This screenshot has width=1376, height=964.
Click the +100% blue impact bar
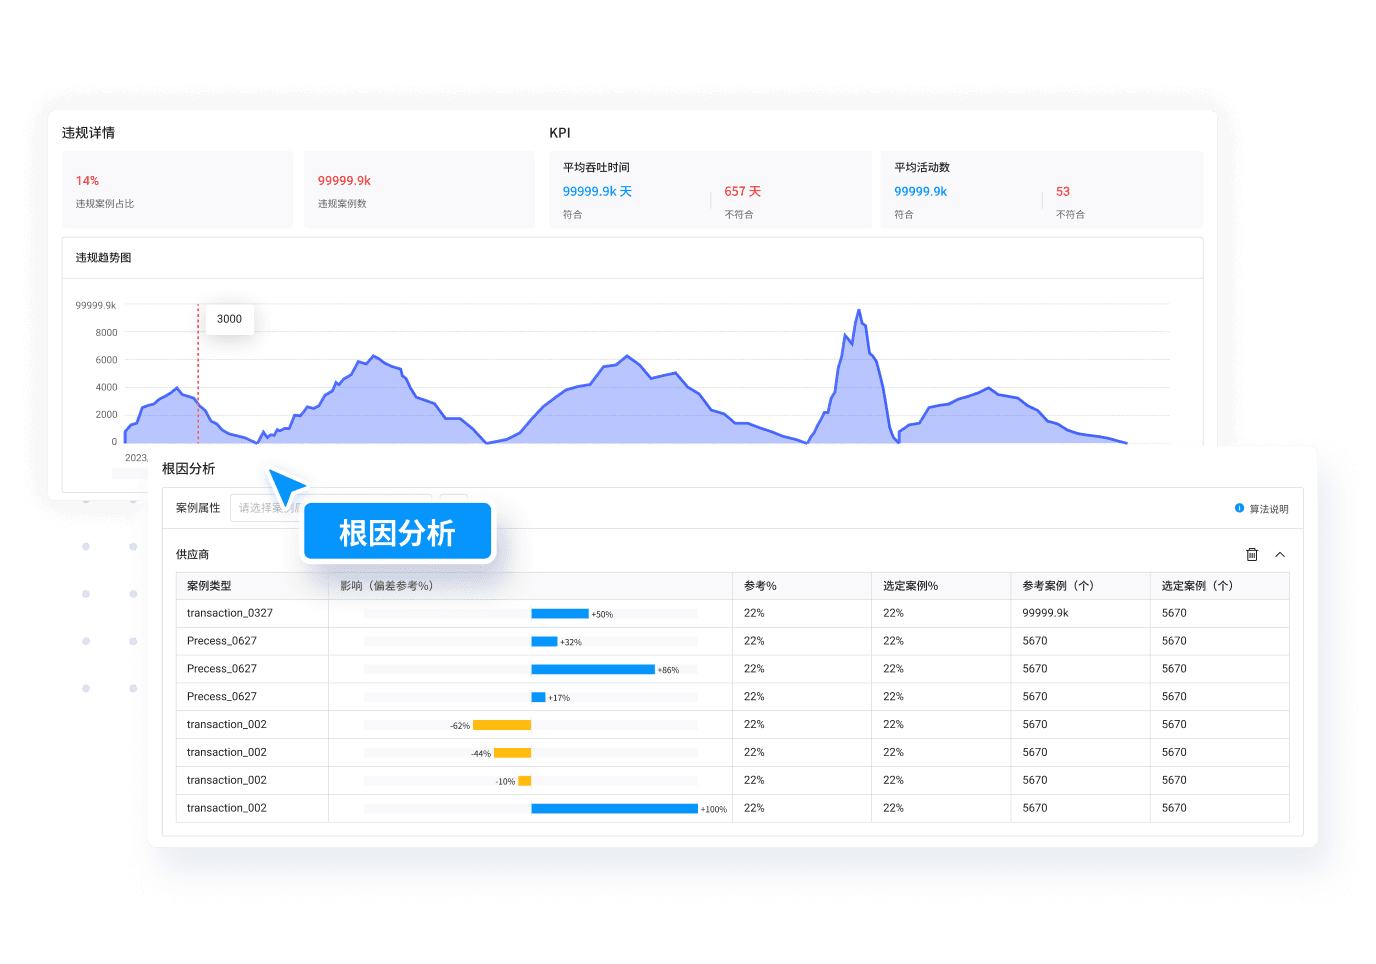[x=614, y=809]
